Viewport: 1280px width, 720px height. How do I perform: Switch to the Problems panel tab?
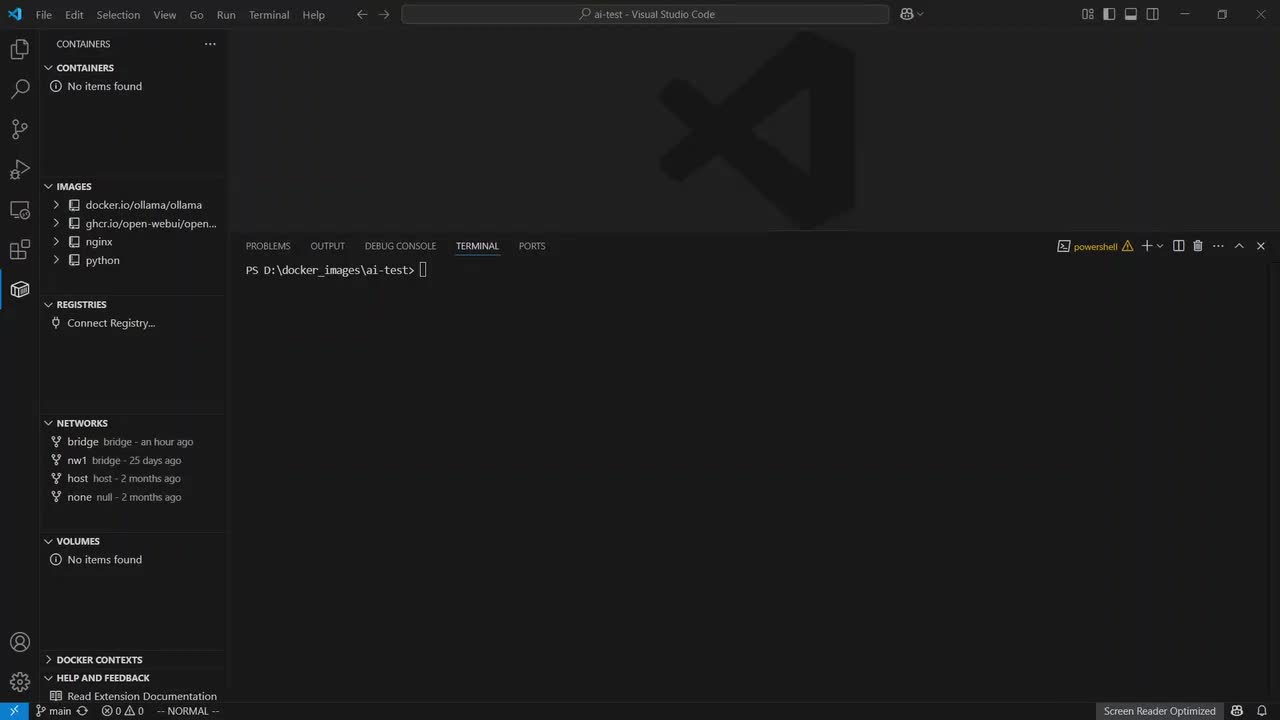(x=268, y=246)
